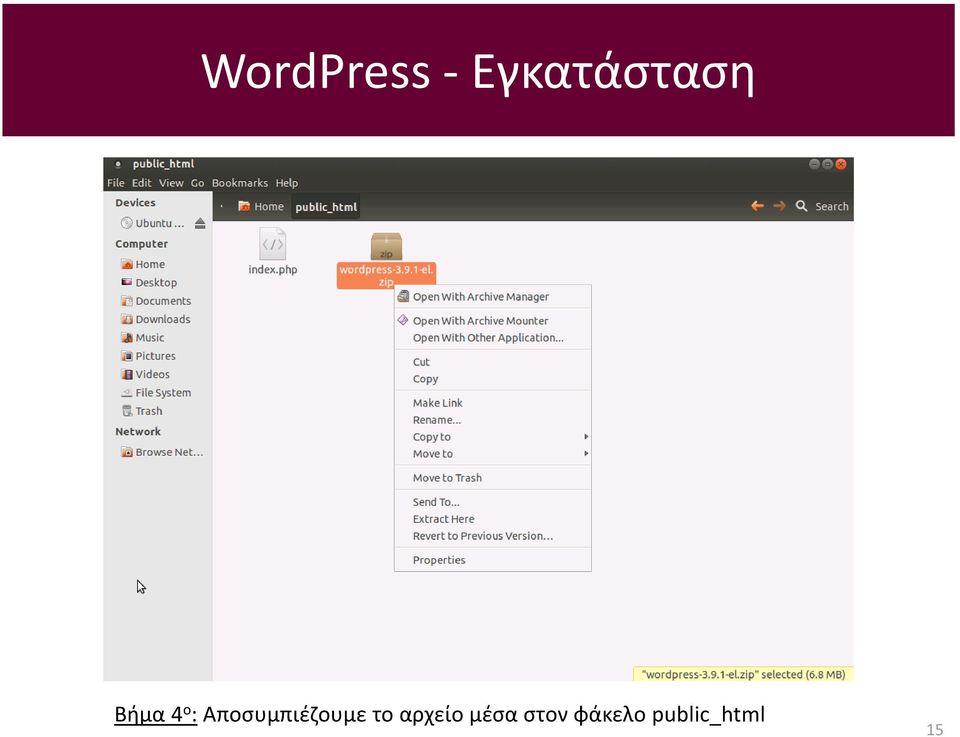This screenshot has height=737, width=960.
Task: Click the Trash icon in sidebar
Action: (127, 411)
